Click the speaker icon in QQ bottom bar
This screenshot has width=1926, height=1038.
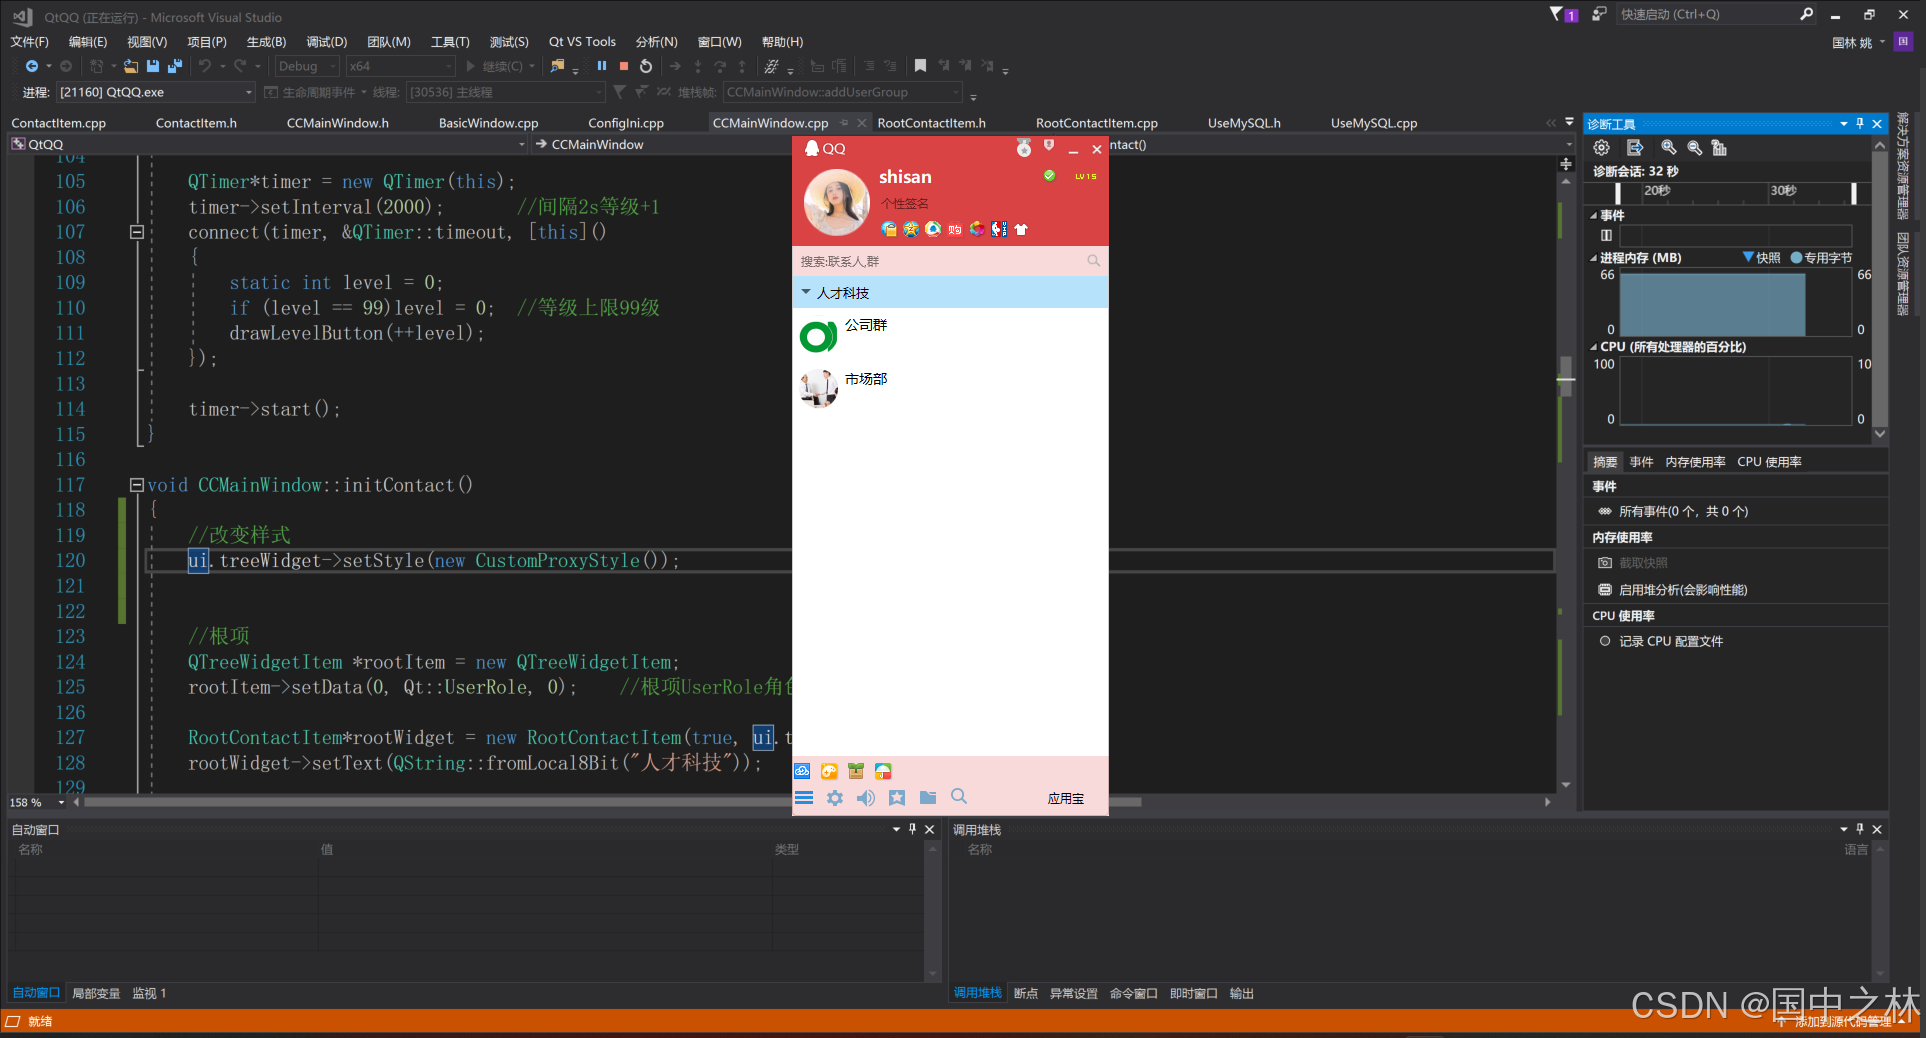coord(866,798)
